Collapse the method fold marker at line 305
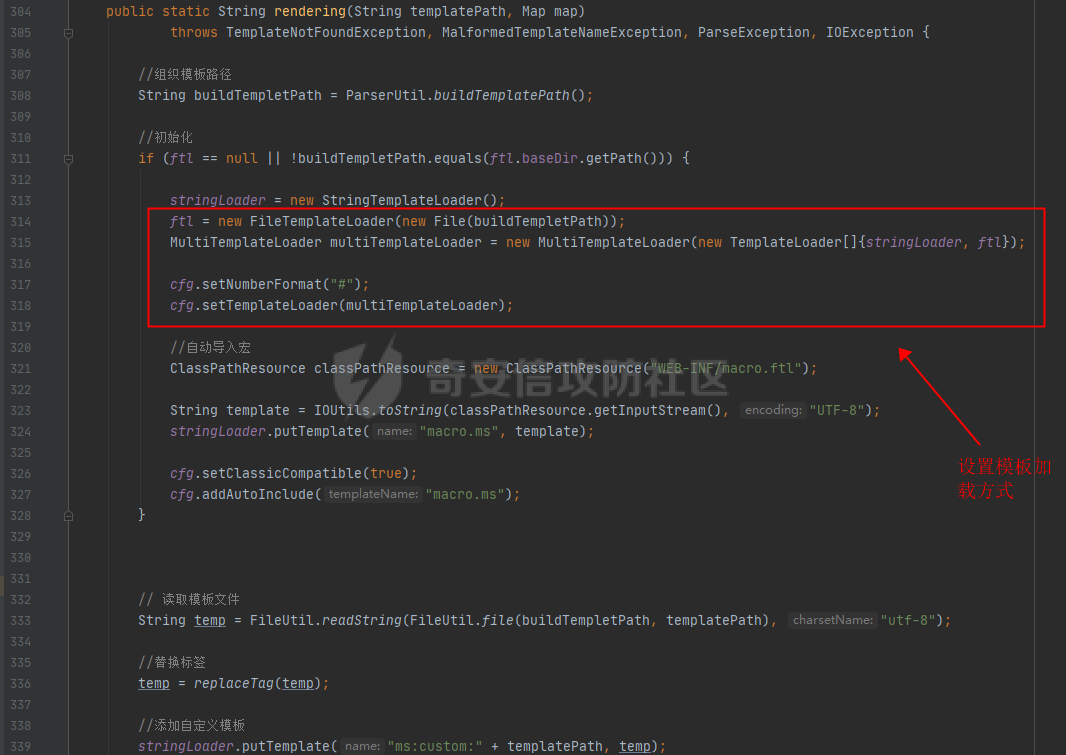This screenshot has width=1066, height=755. pos(68,33)
